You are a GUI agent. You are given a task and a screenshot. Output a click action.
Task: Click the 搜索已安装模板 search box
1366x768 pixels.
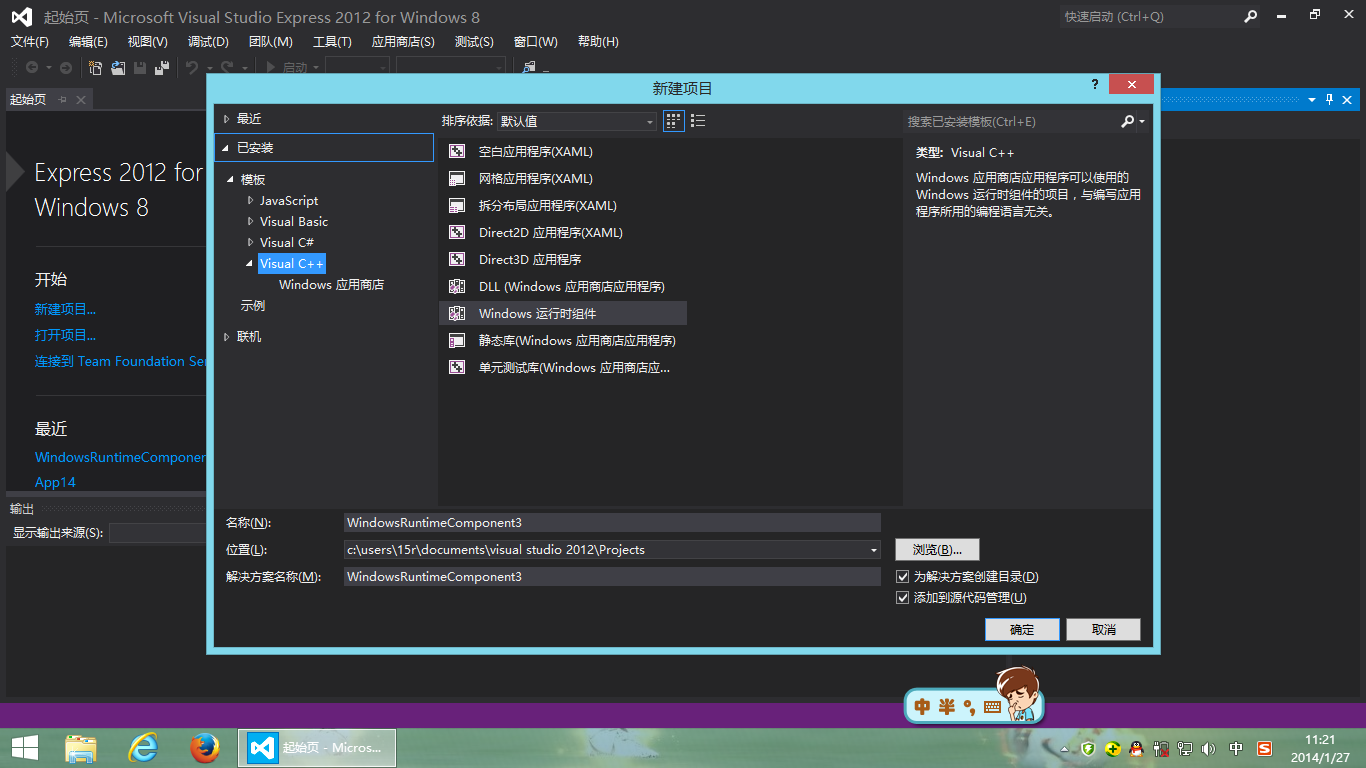(x=1010, y=121)
